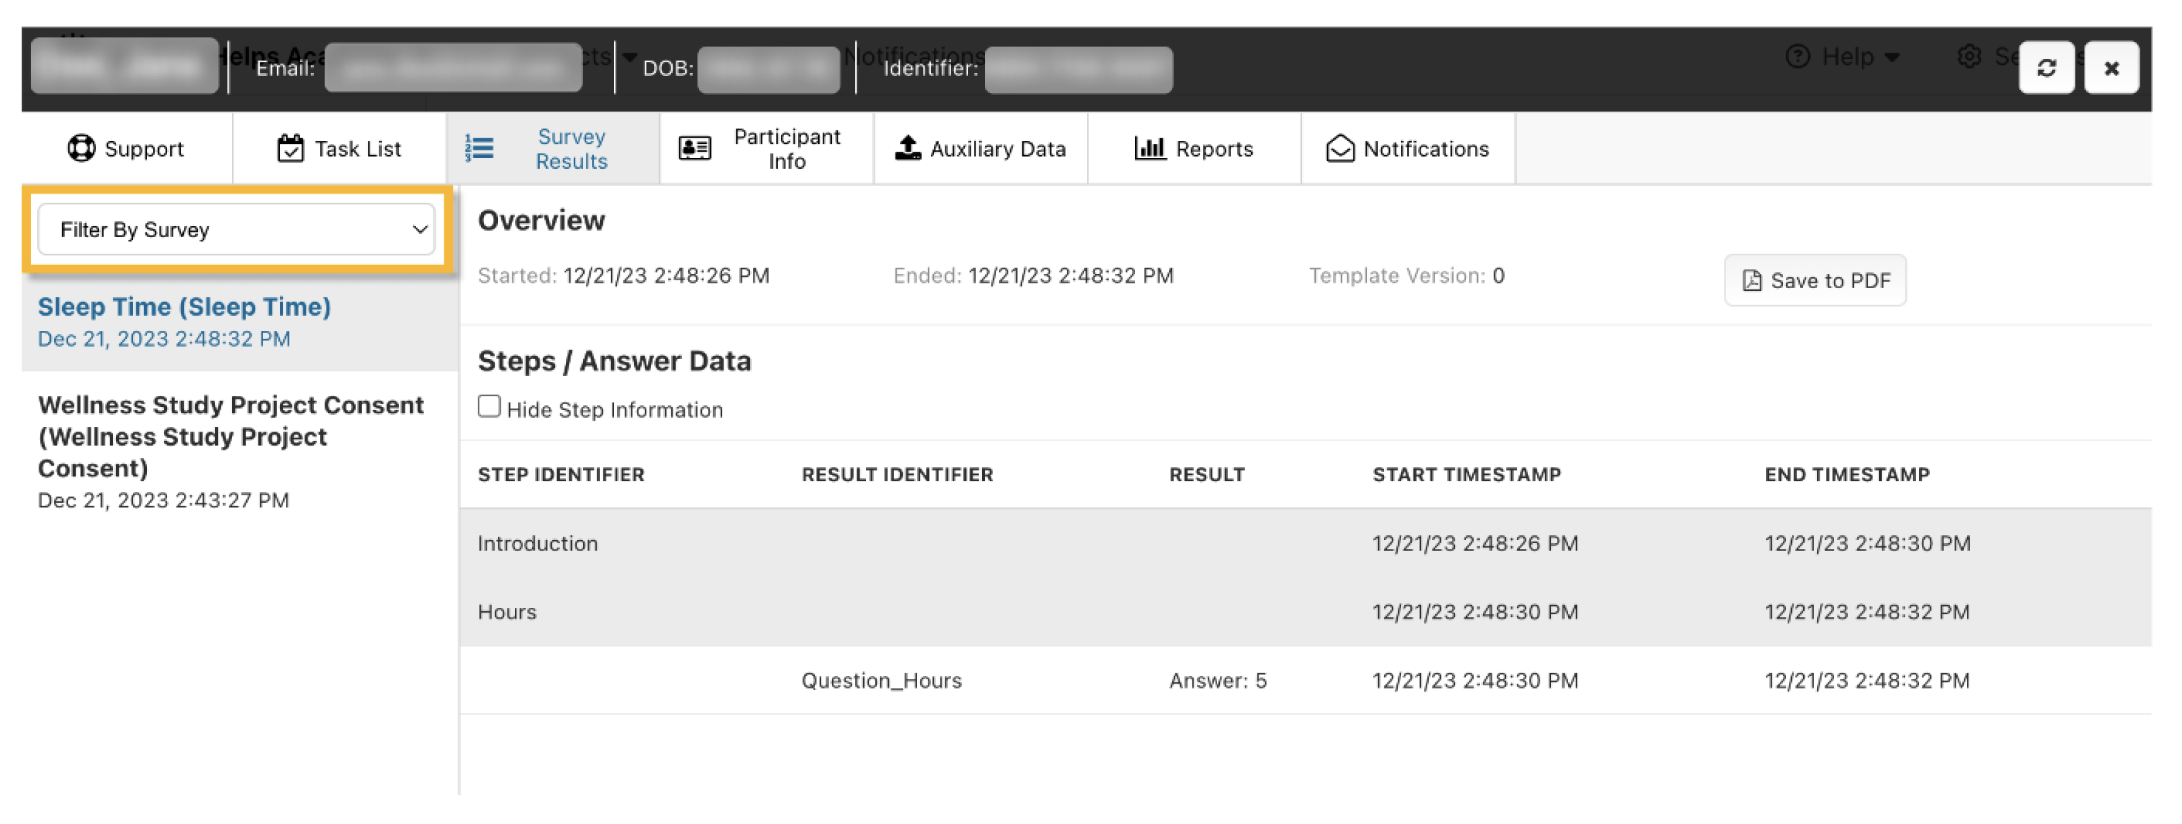The height and width of the screenshot is (824, 2182).
Task: Open the Reports tab
Action: point(1194,149)
